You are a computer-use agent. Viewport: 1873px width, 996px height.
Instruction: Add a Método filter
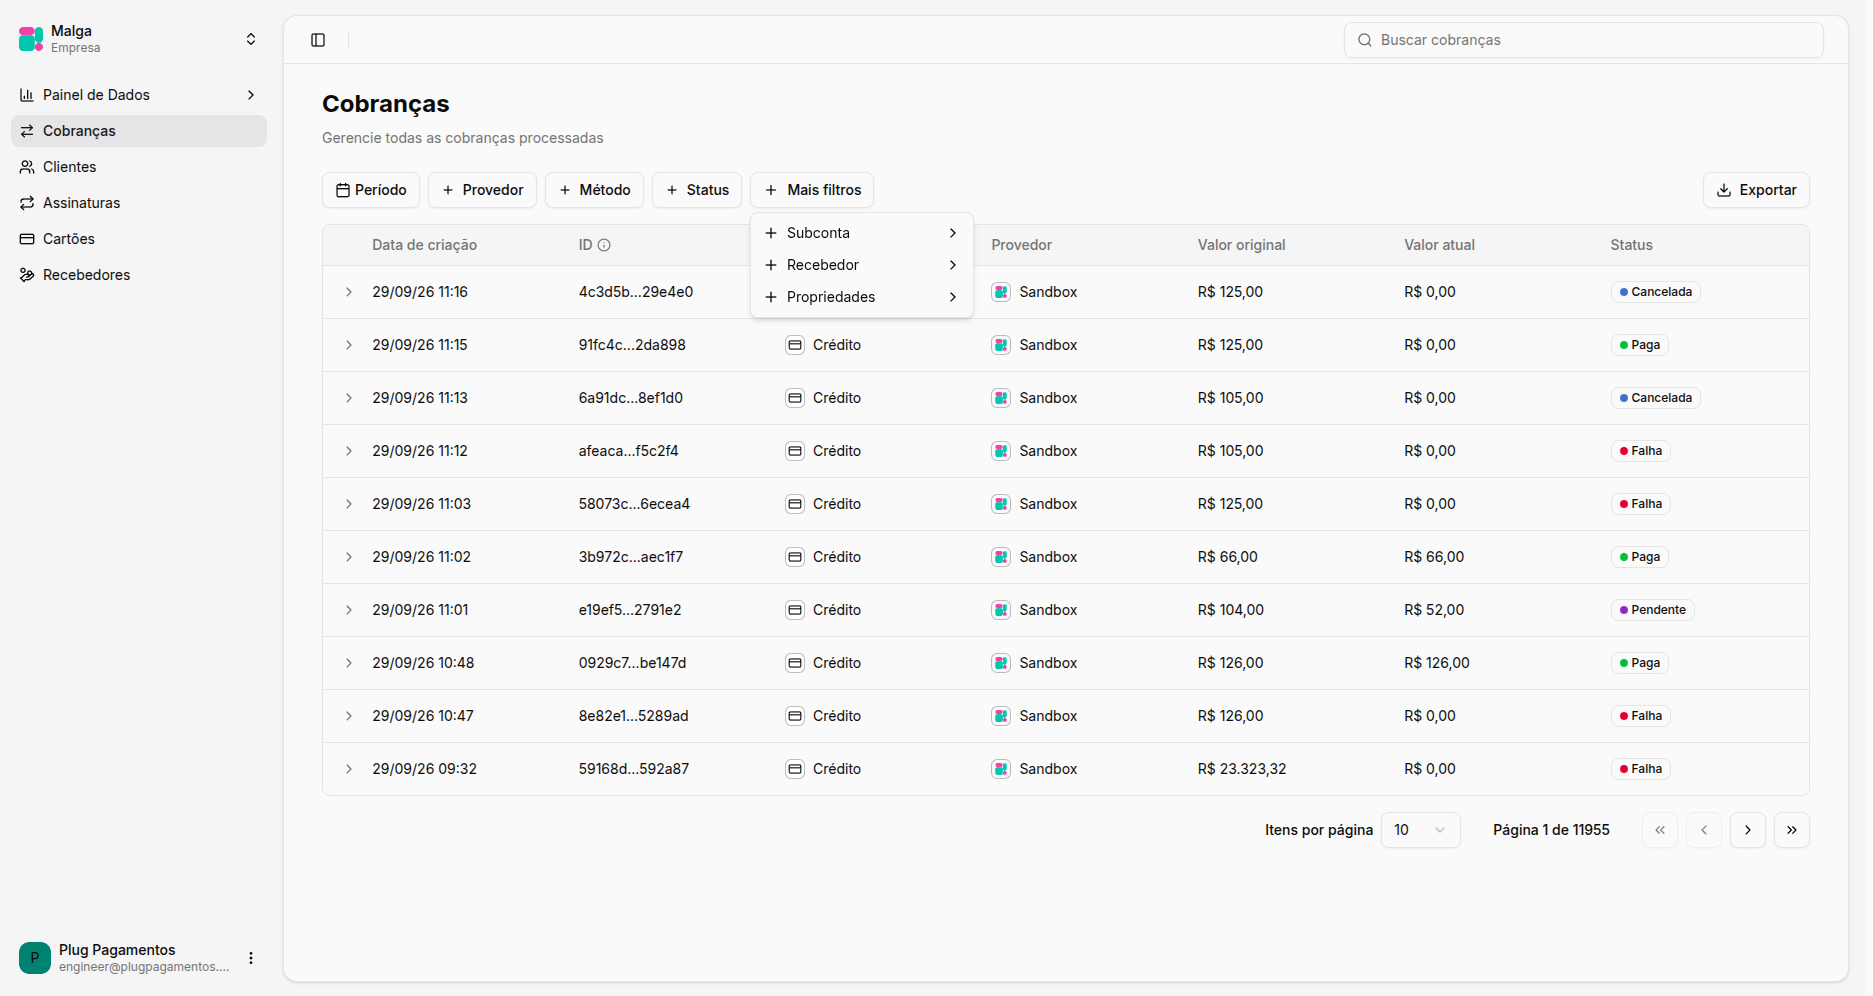pos(595,190)
